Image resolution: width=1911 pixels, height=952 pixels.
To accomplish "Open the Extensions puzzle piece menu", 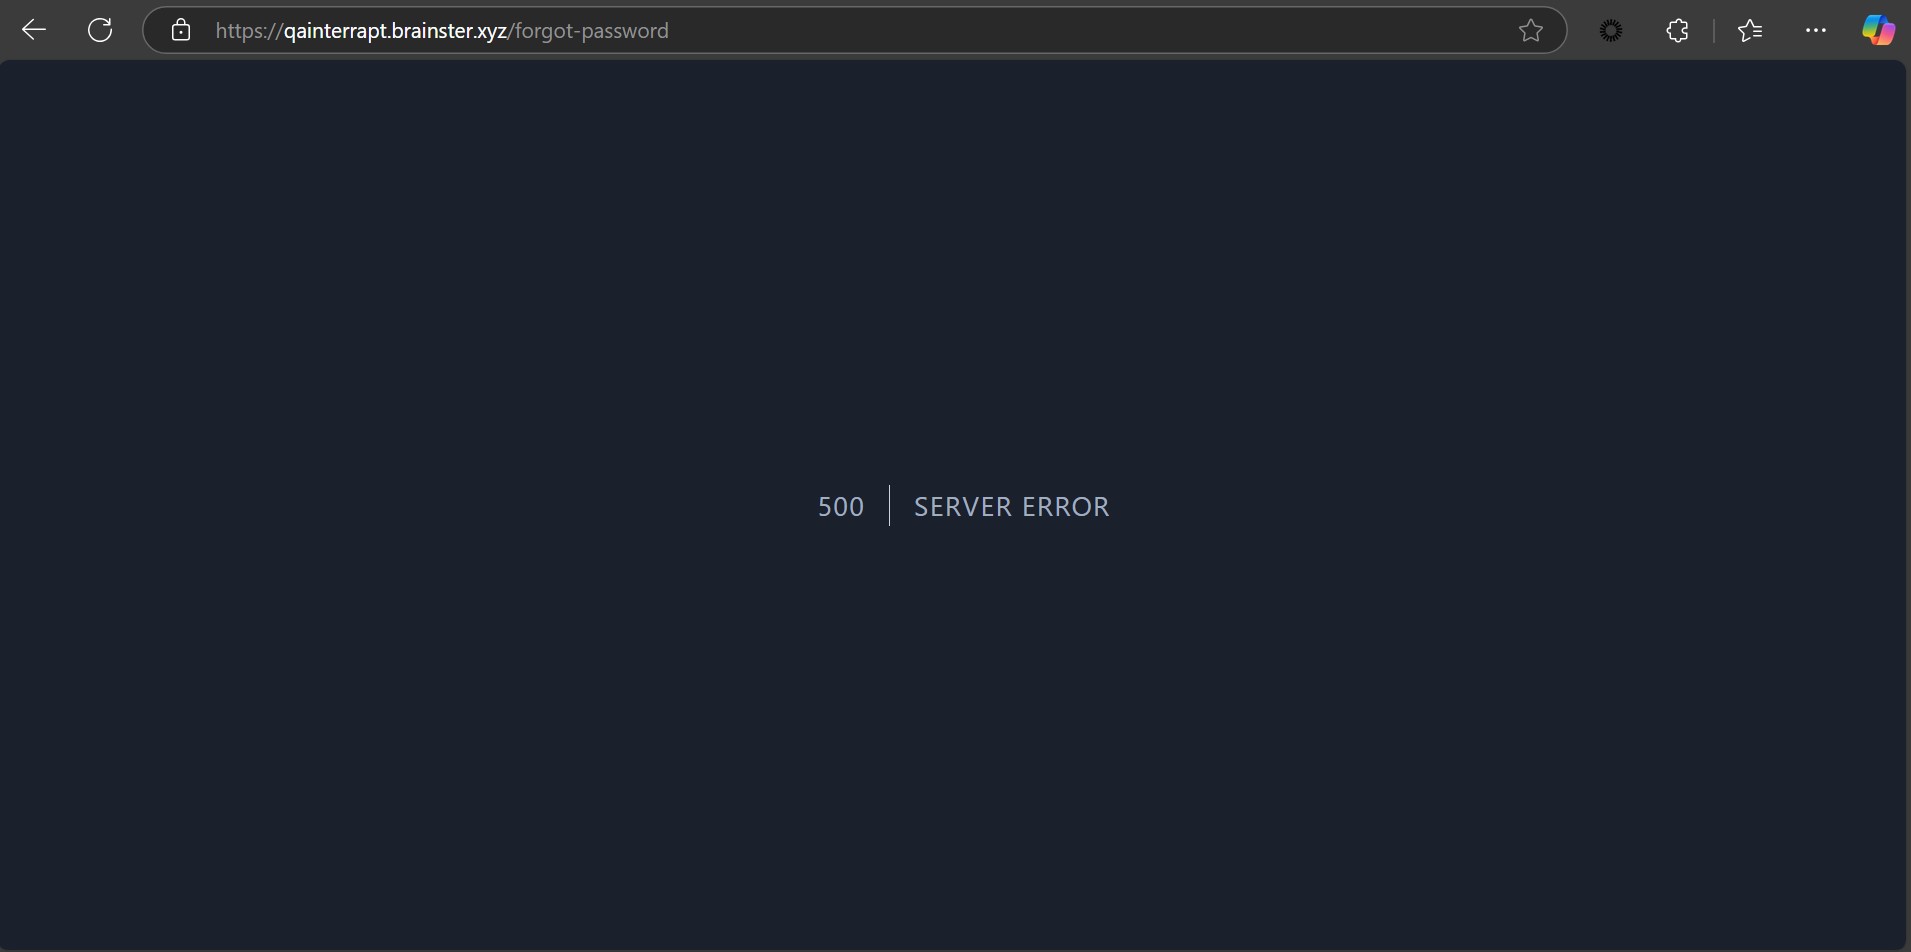I will click(x=1677, y=31).
